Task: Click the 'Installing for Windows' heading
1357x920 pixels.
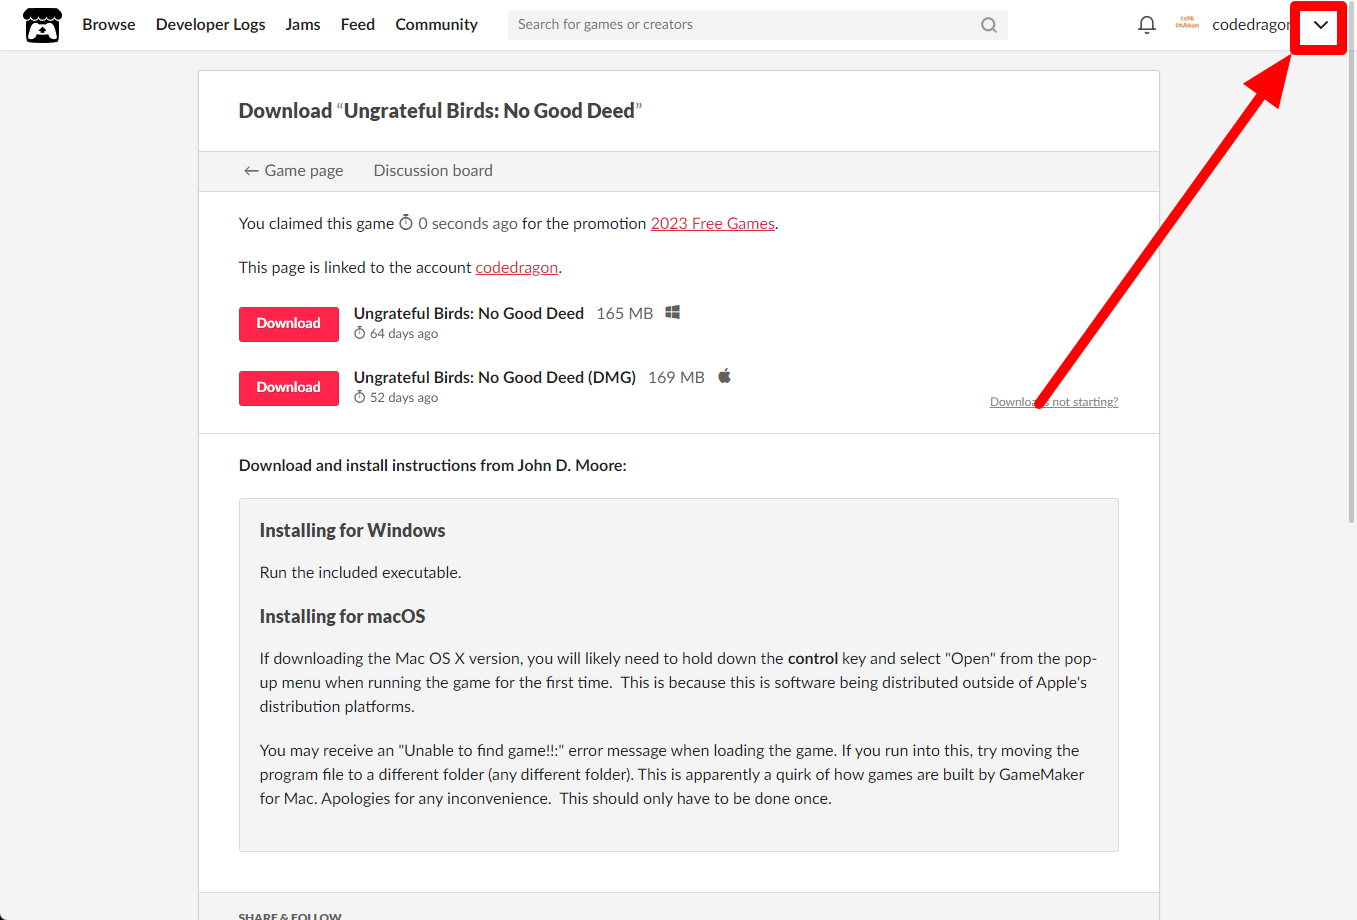Action: (352, 531)
